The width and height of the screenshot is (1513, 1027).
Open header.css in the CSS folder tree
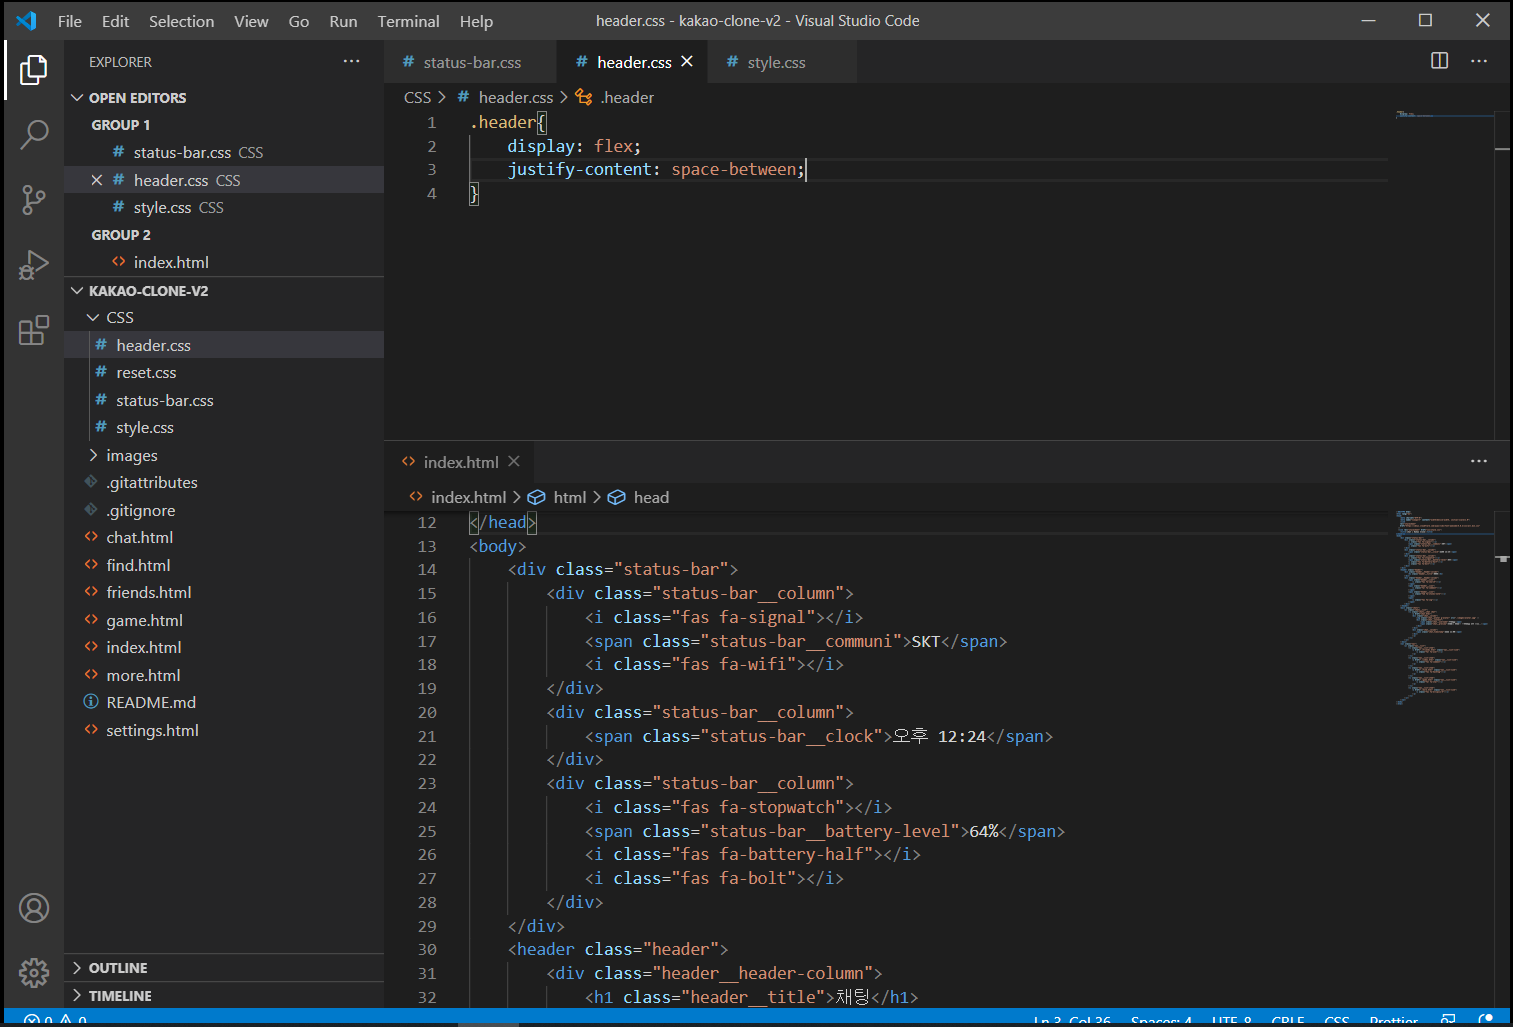(x=224, y=345)
